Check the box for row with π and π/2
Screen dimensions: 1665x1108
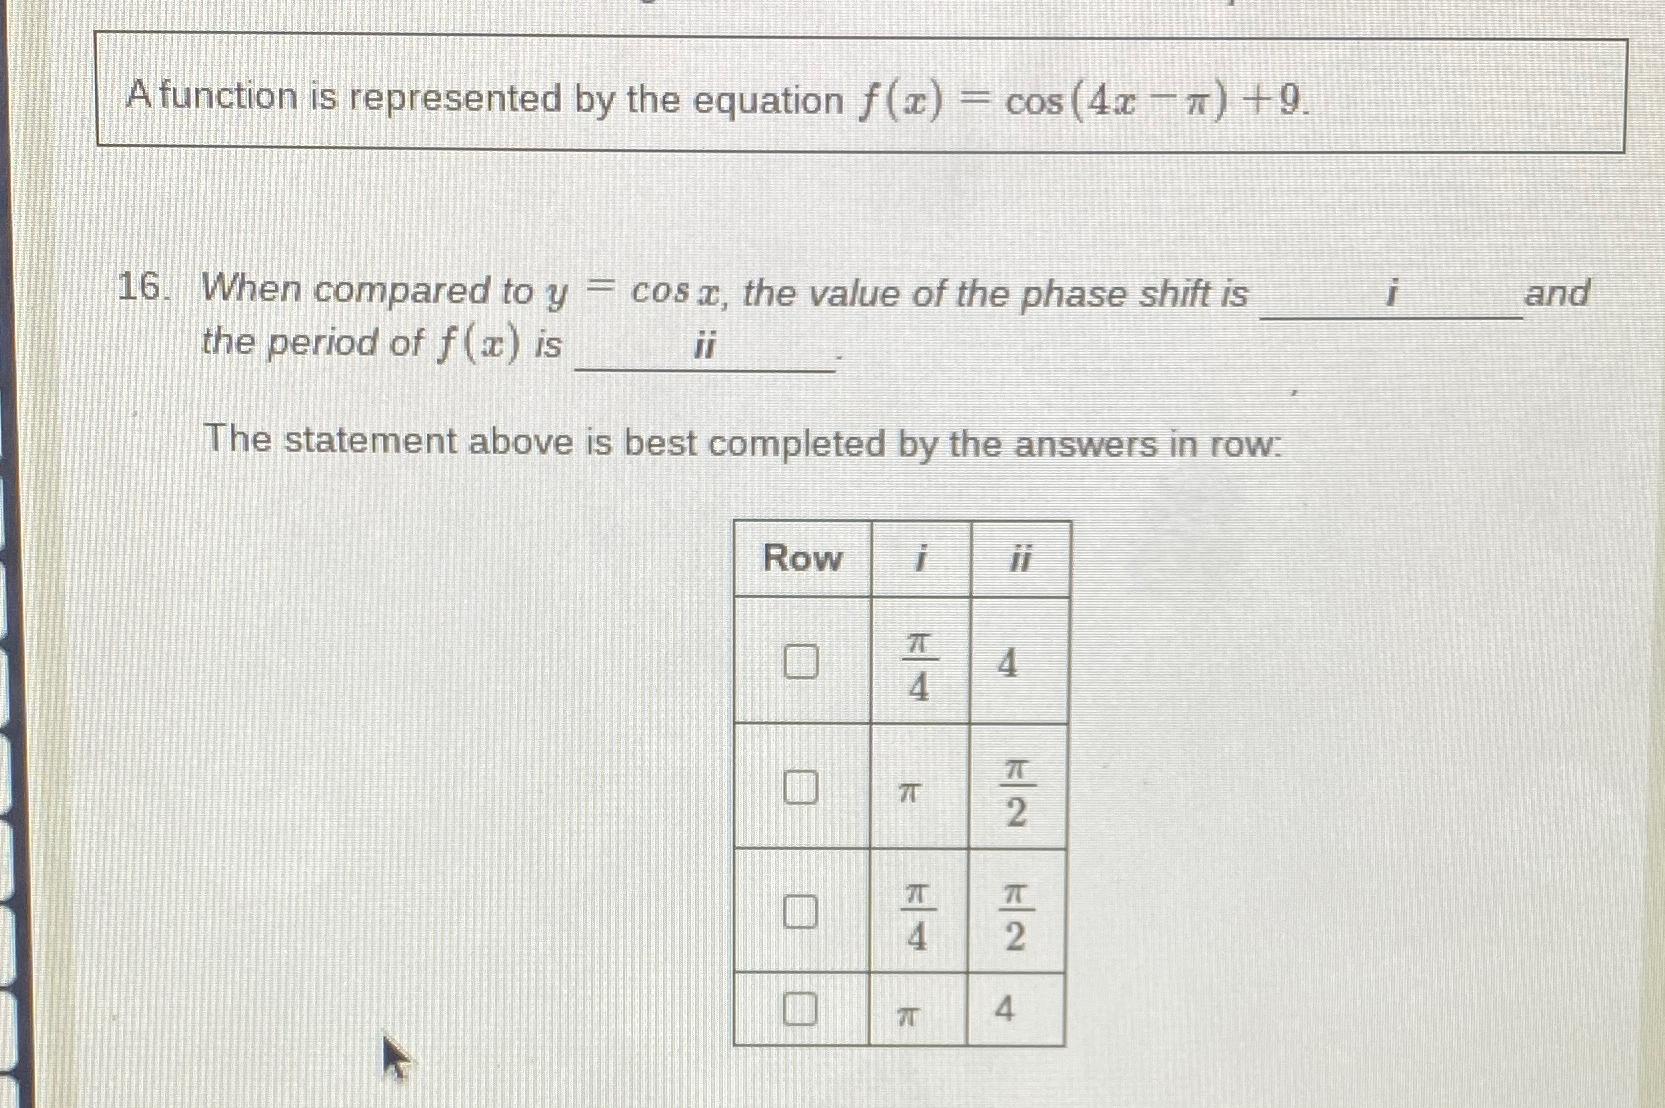point(801,790)
